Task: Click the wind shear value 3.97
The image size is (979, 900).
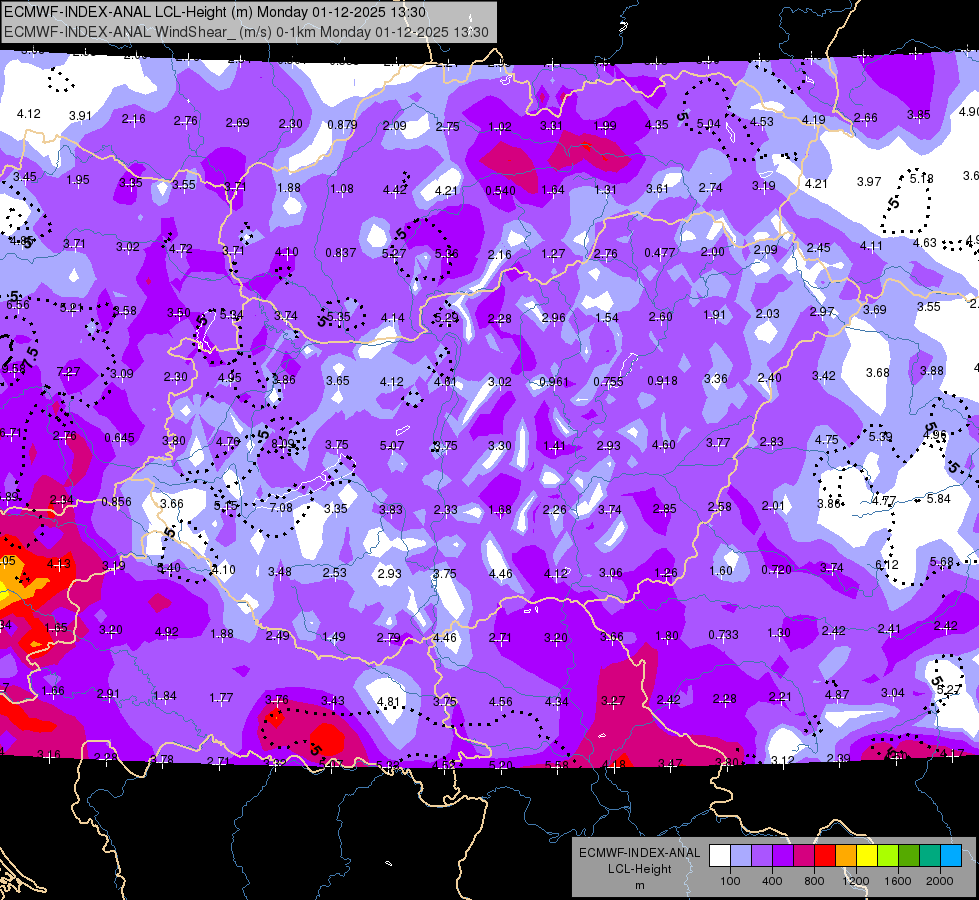Action: pyautogui.click(x=868, y=182)
